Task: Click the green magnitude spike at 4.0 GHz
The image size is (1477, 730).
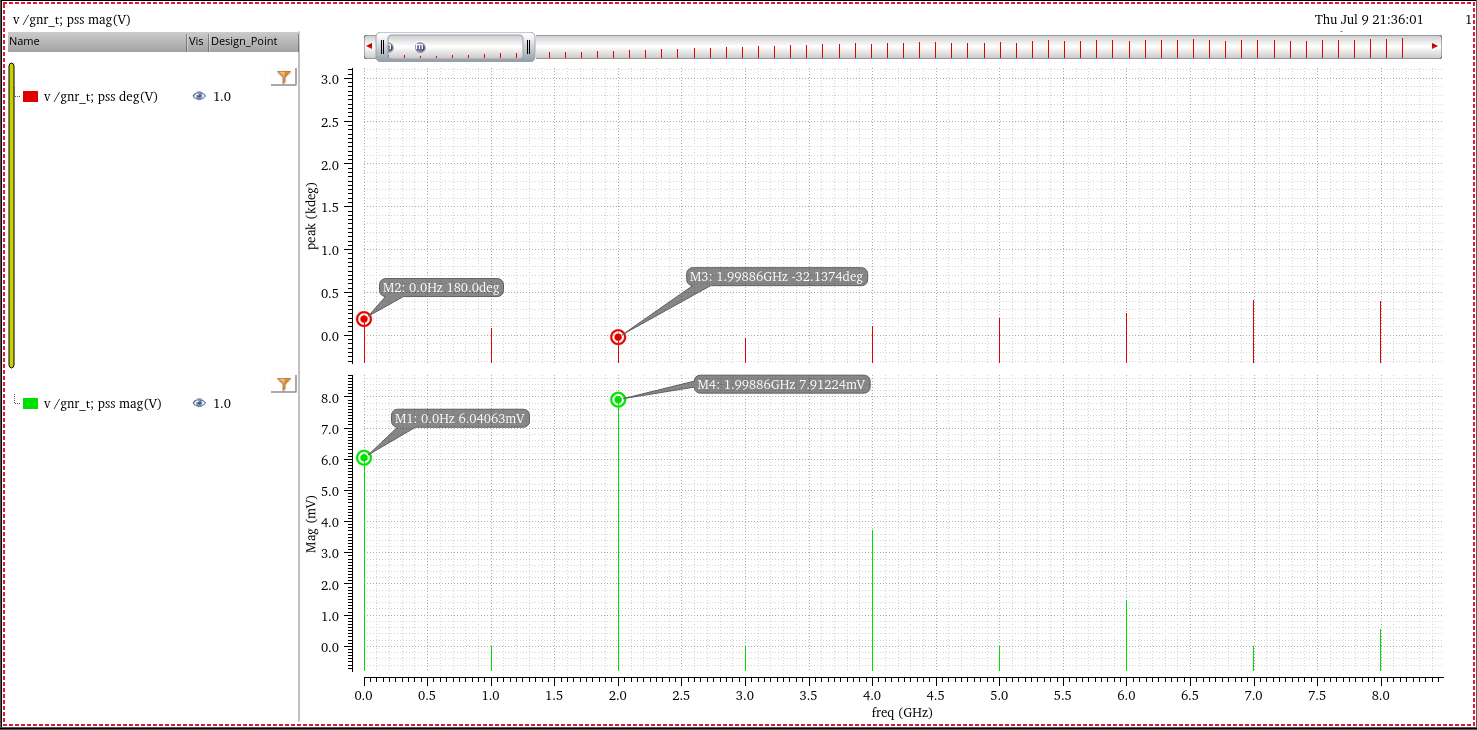Action: (872, 600)
